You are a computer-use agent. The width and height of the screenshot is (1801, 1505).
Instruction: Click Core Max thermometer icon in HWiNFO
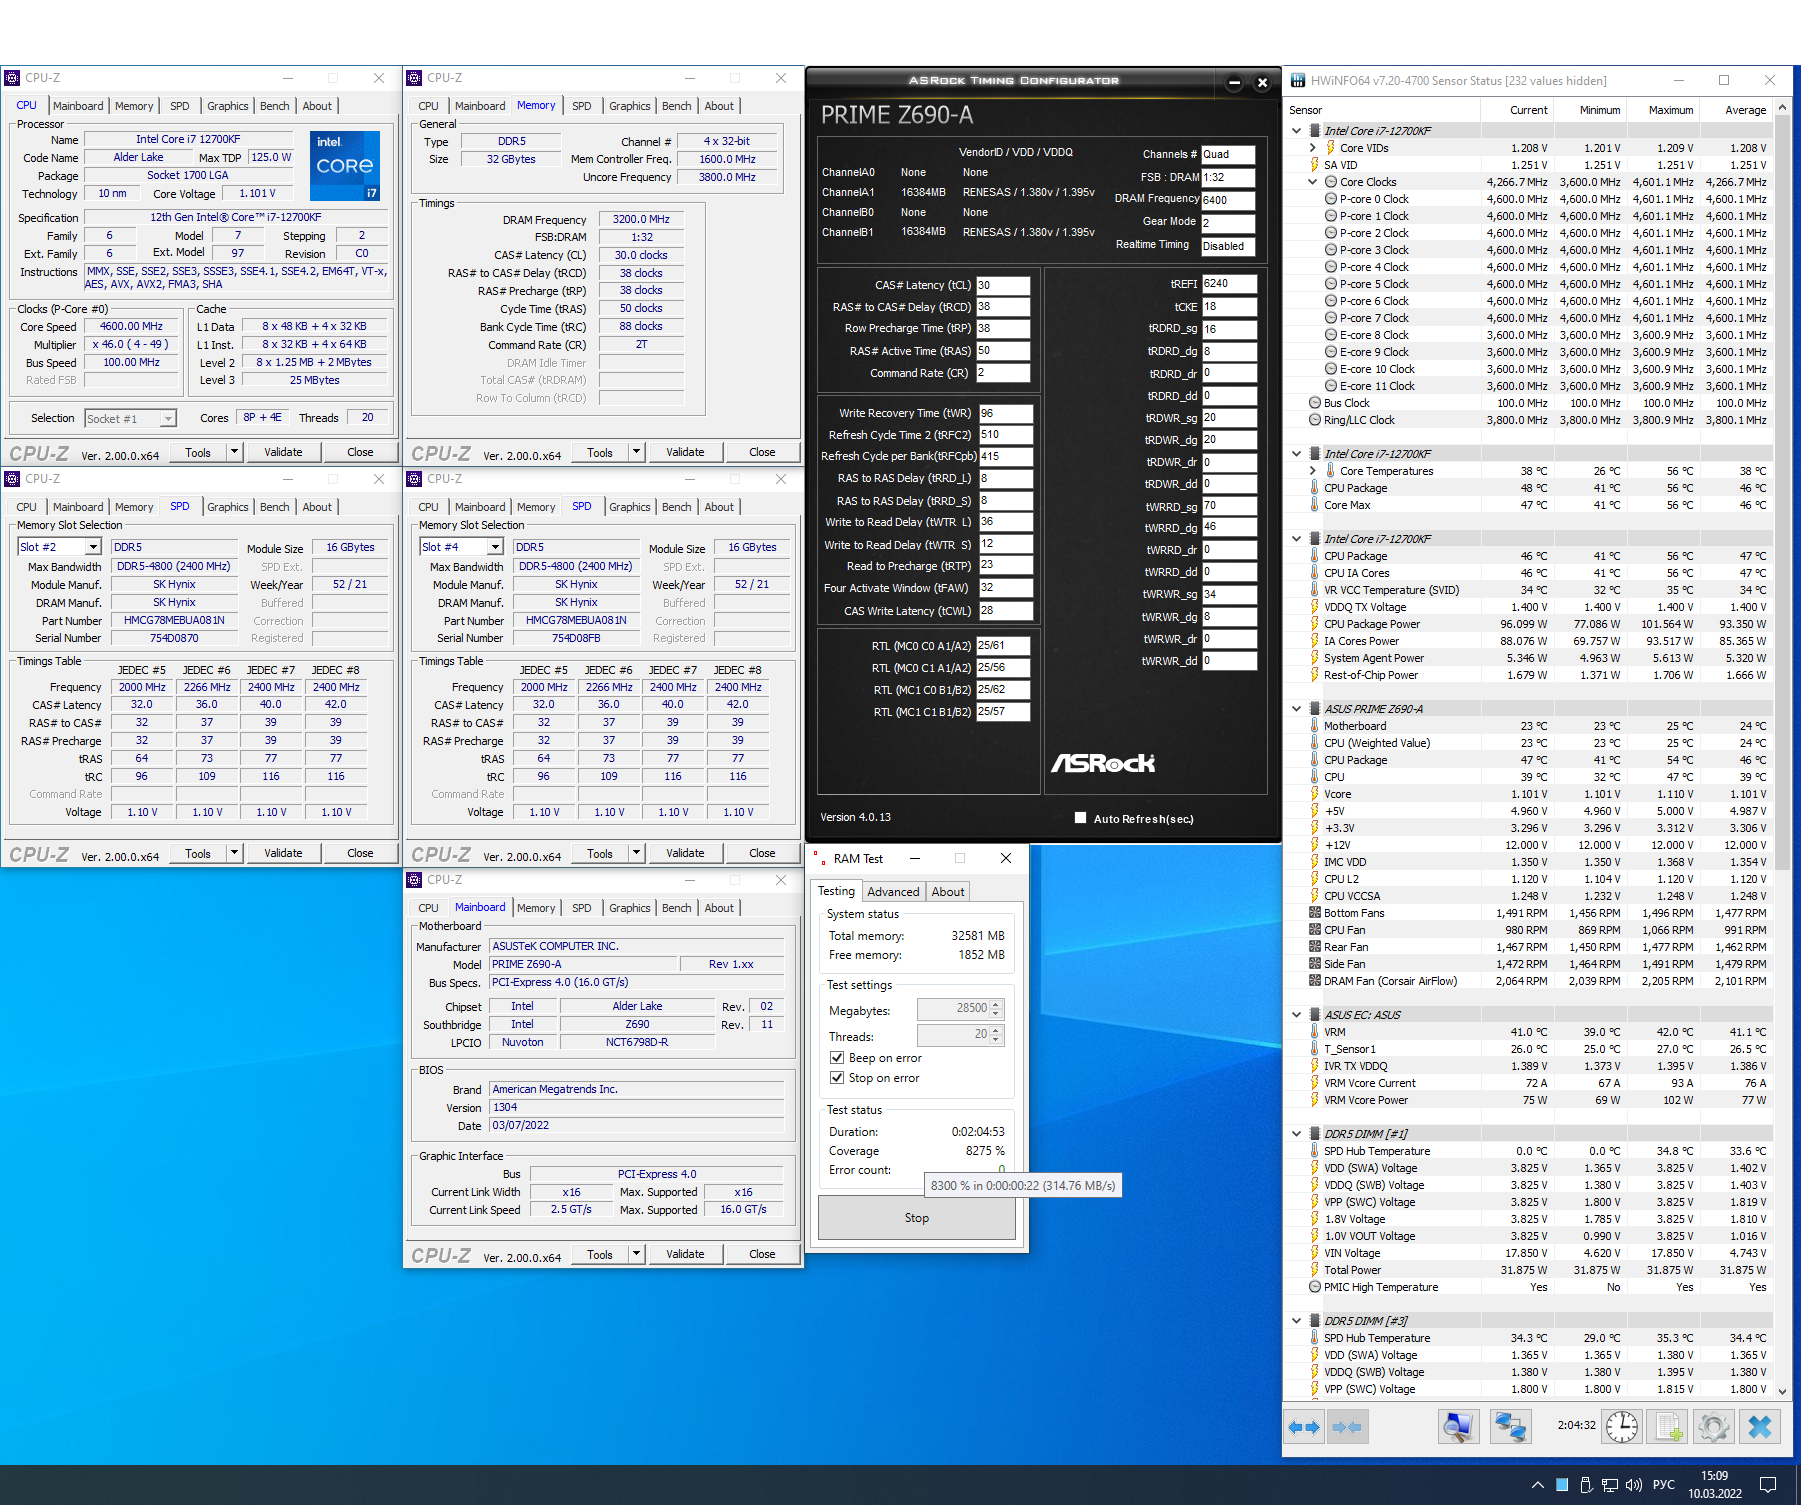pyautogui.click(x=1315, y=505)
